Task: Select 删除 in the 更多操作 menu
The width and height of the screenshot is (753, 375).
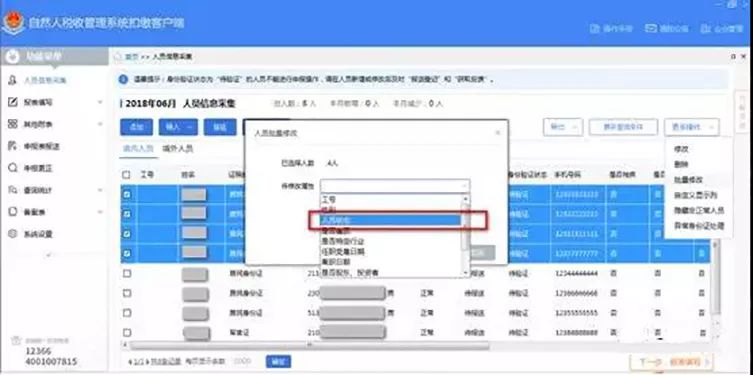Action: pyautogui.click(x=681, y=165)
